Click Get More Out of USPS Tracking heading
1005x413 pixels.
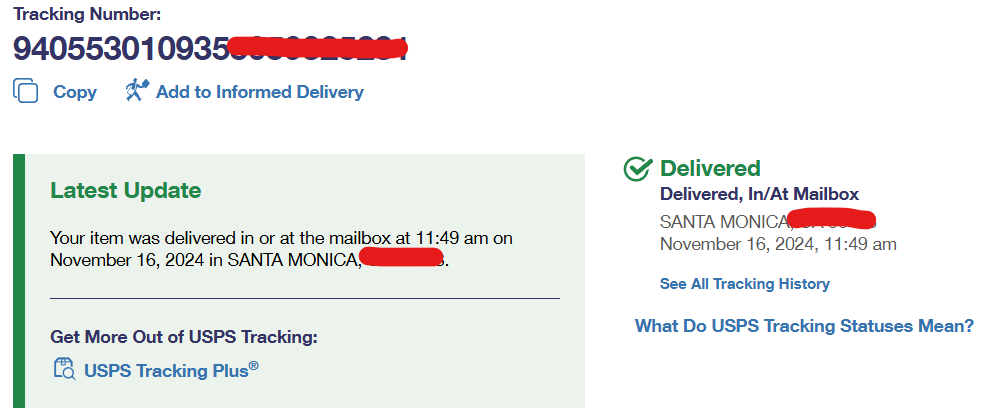(183, 337)
